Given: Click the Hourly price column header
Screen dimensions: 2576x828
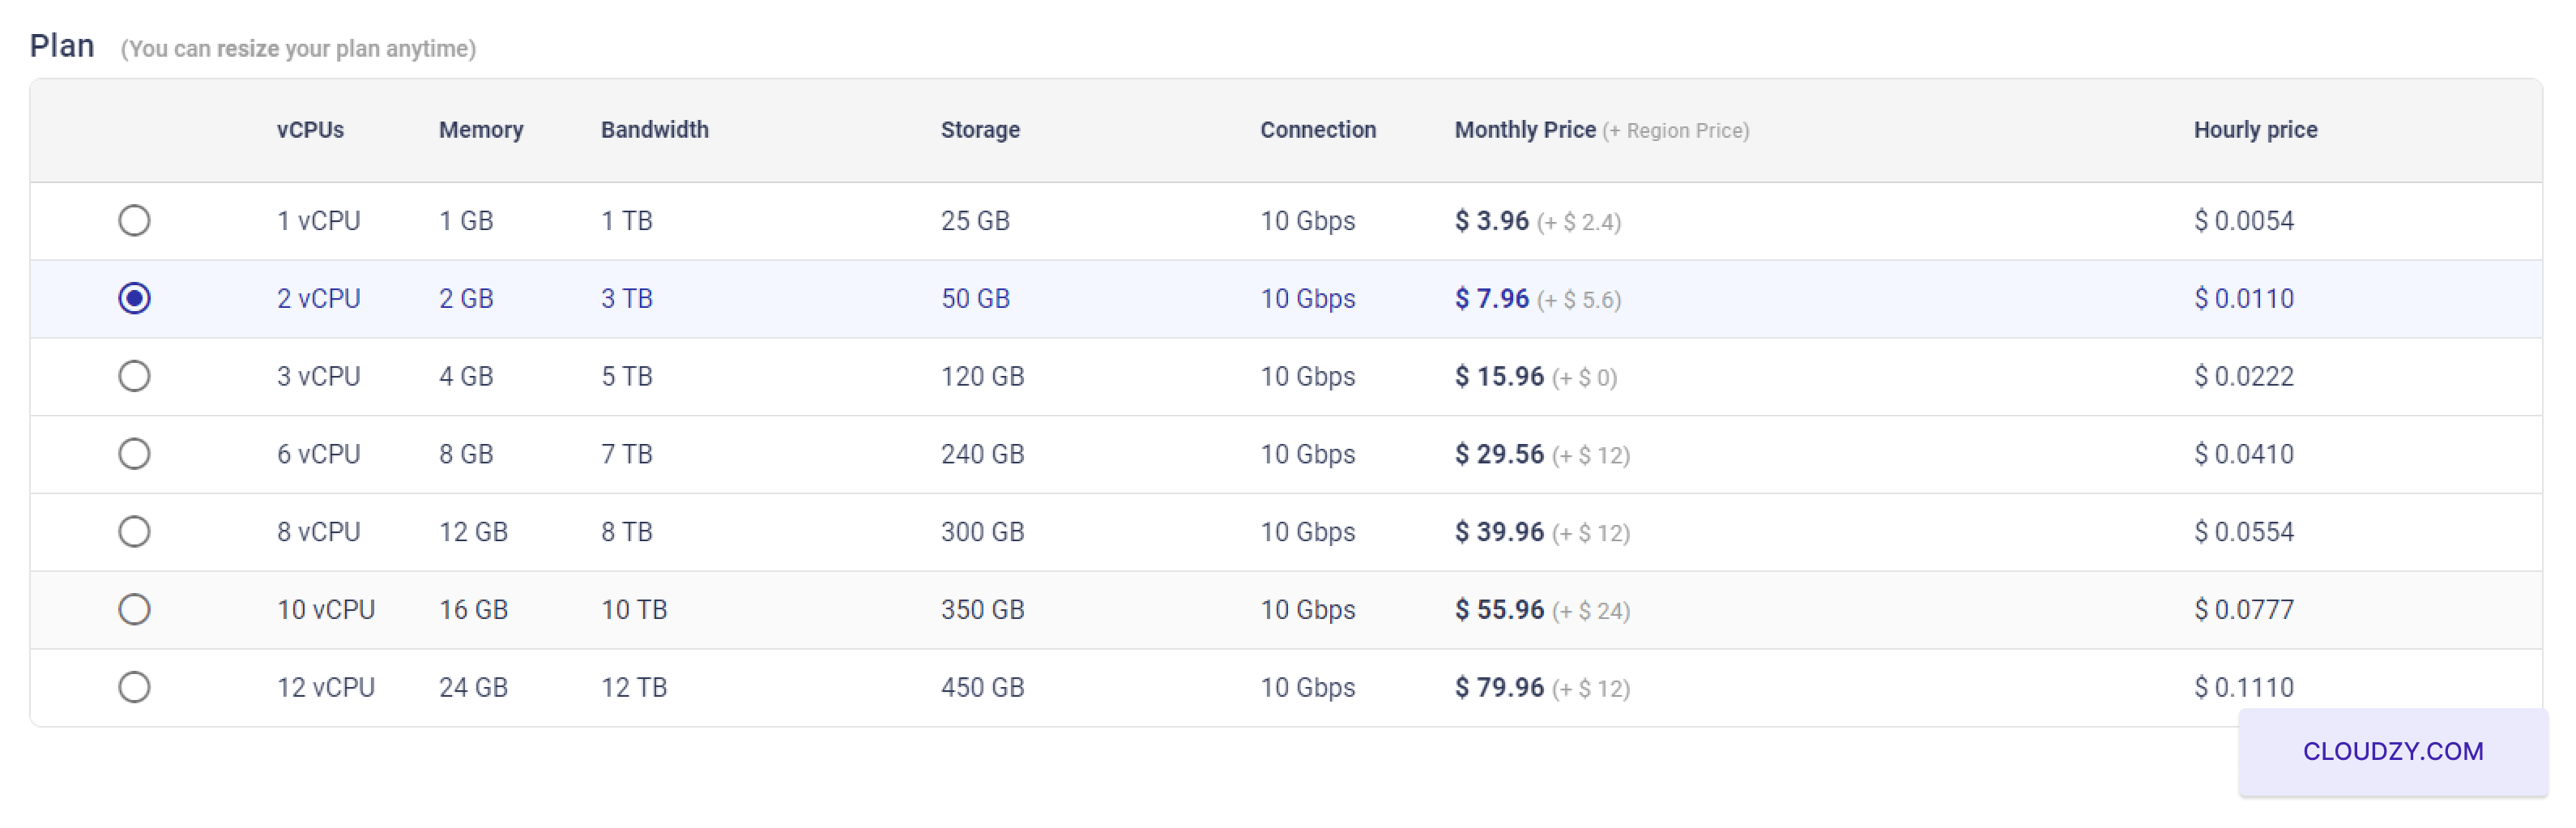Looking at the screenshot, I should pyautogui.click(x=2255, y=130).
